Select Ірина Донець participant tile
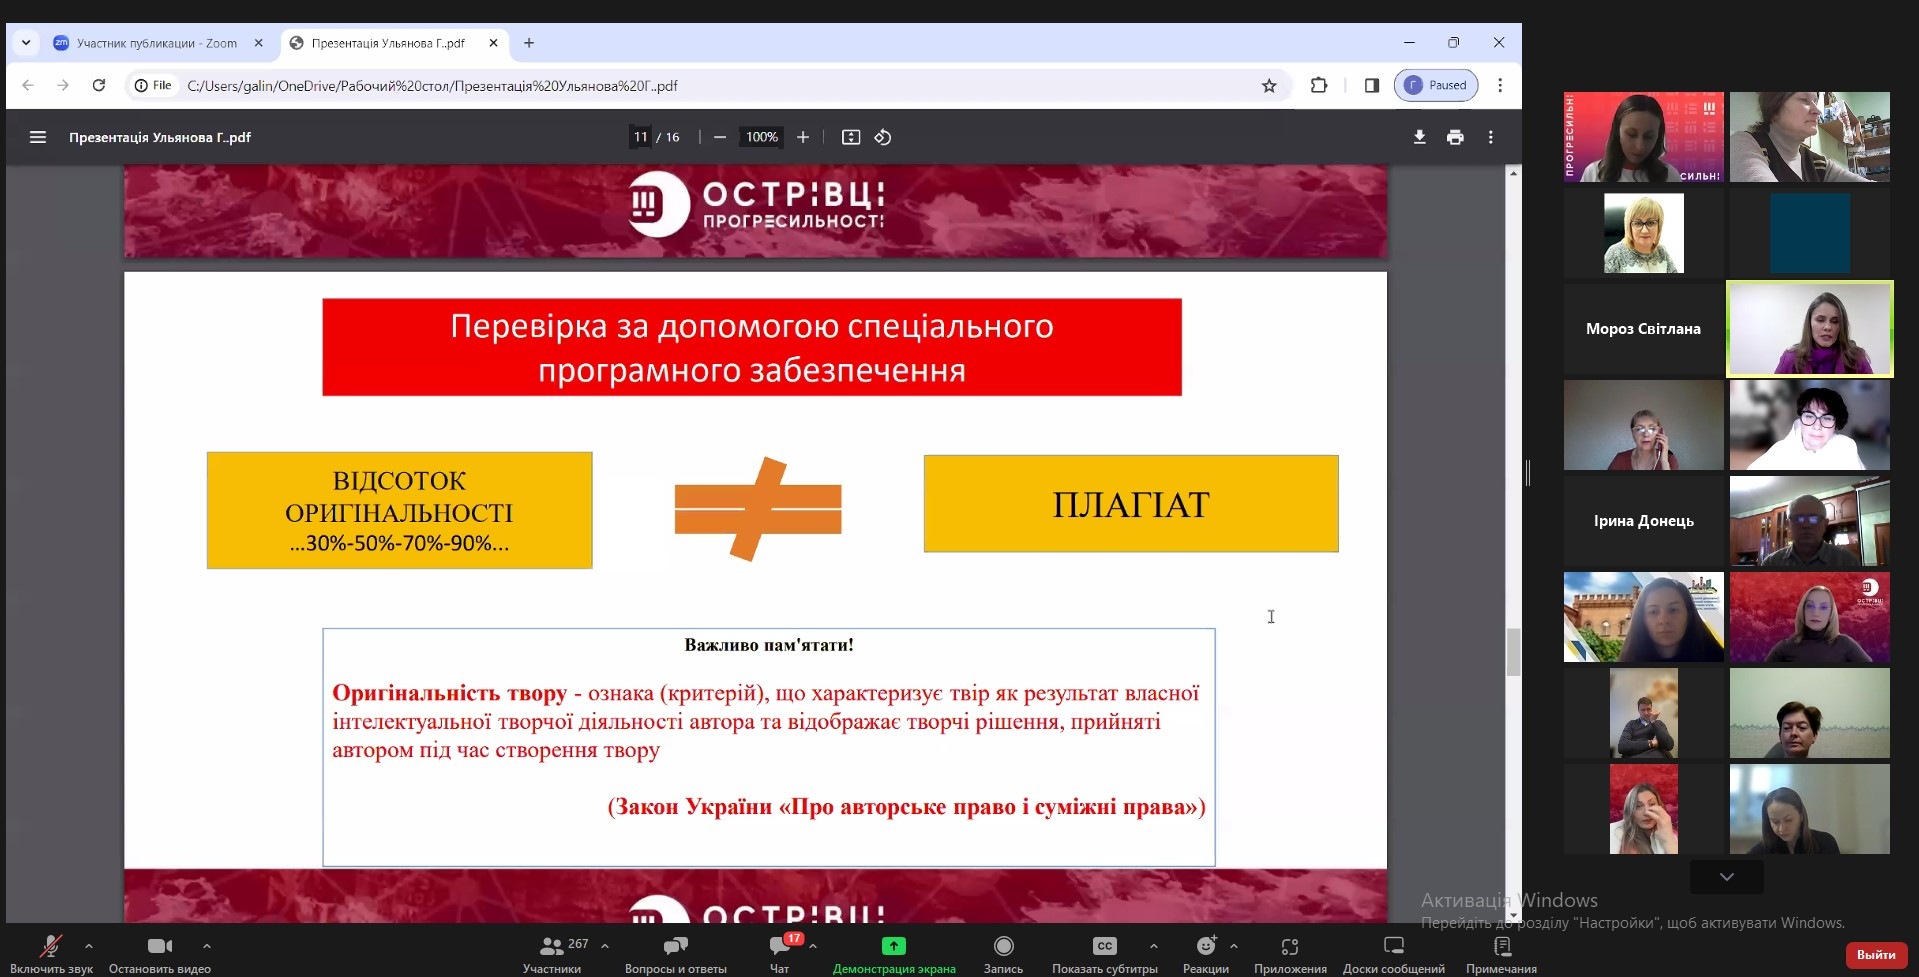 [x=1643, y=521]
